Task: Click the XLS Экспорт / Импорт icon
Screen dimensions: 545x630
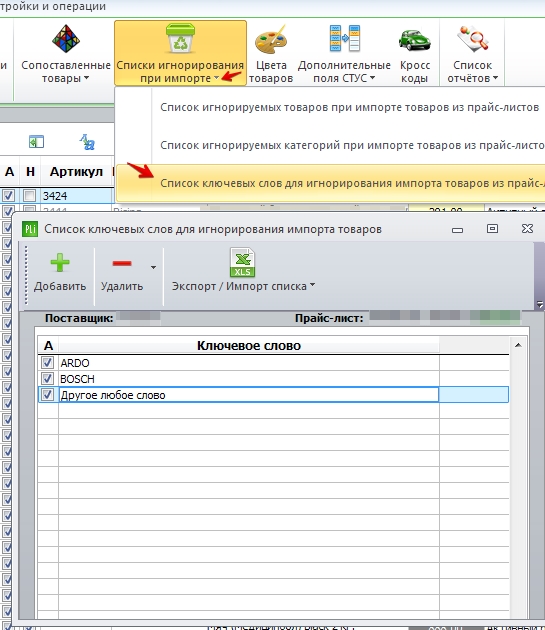Action: pyautogui.click(x=242, y=262)
